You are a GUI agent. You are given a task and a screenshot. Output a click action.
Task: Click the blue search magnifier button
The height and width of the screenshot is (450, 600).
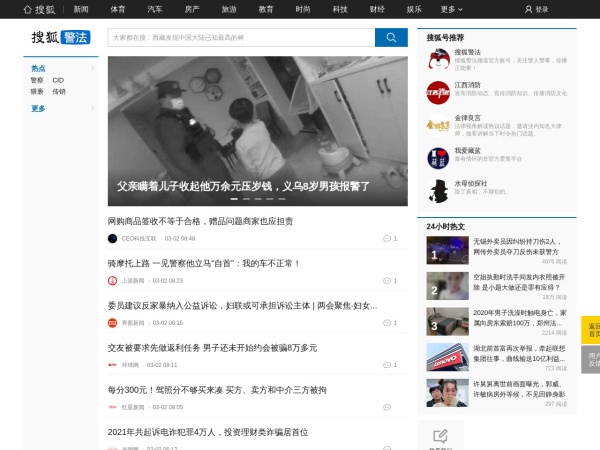pyautogui.click(x=391, y=38)
